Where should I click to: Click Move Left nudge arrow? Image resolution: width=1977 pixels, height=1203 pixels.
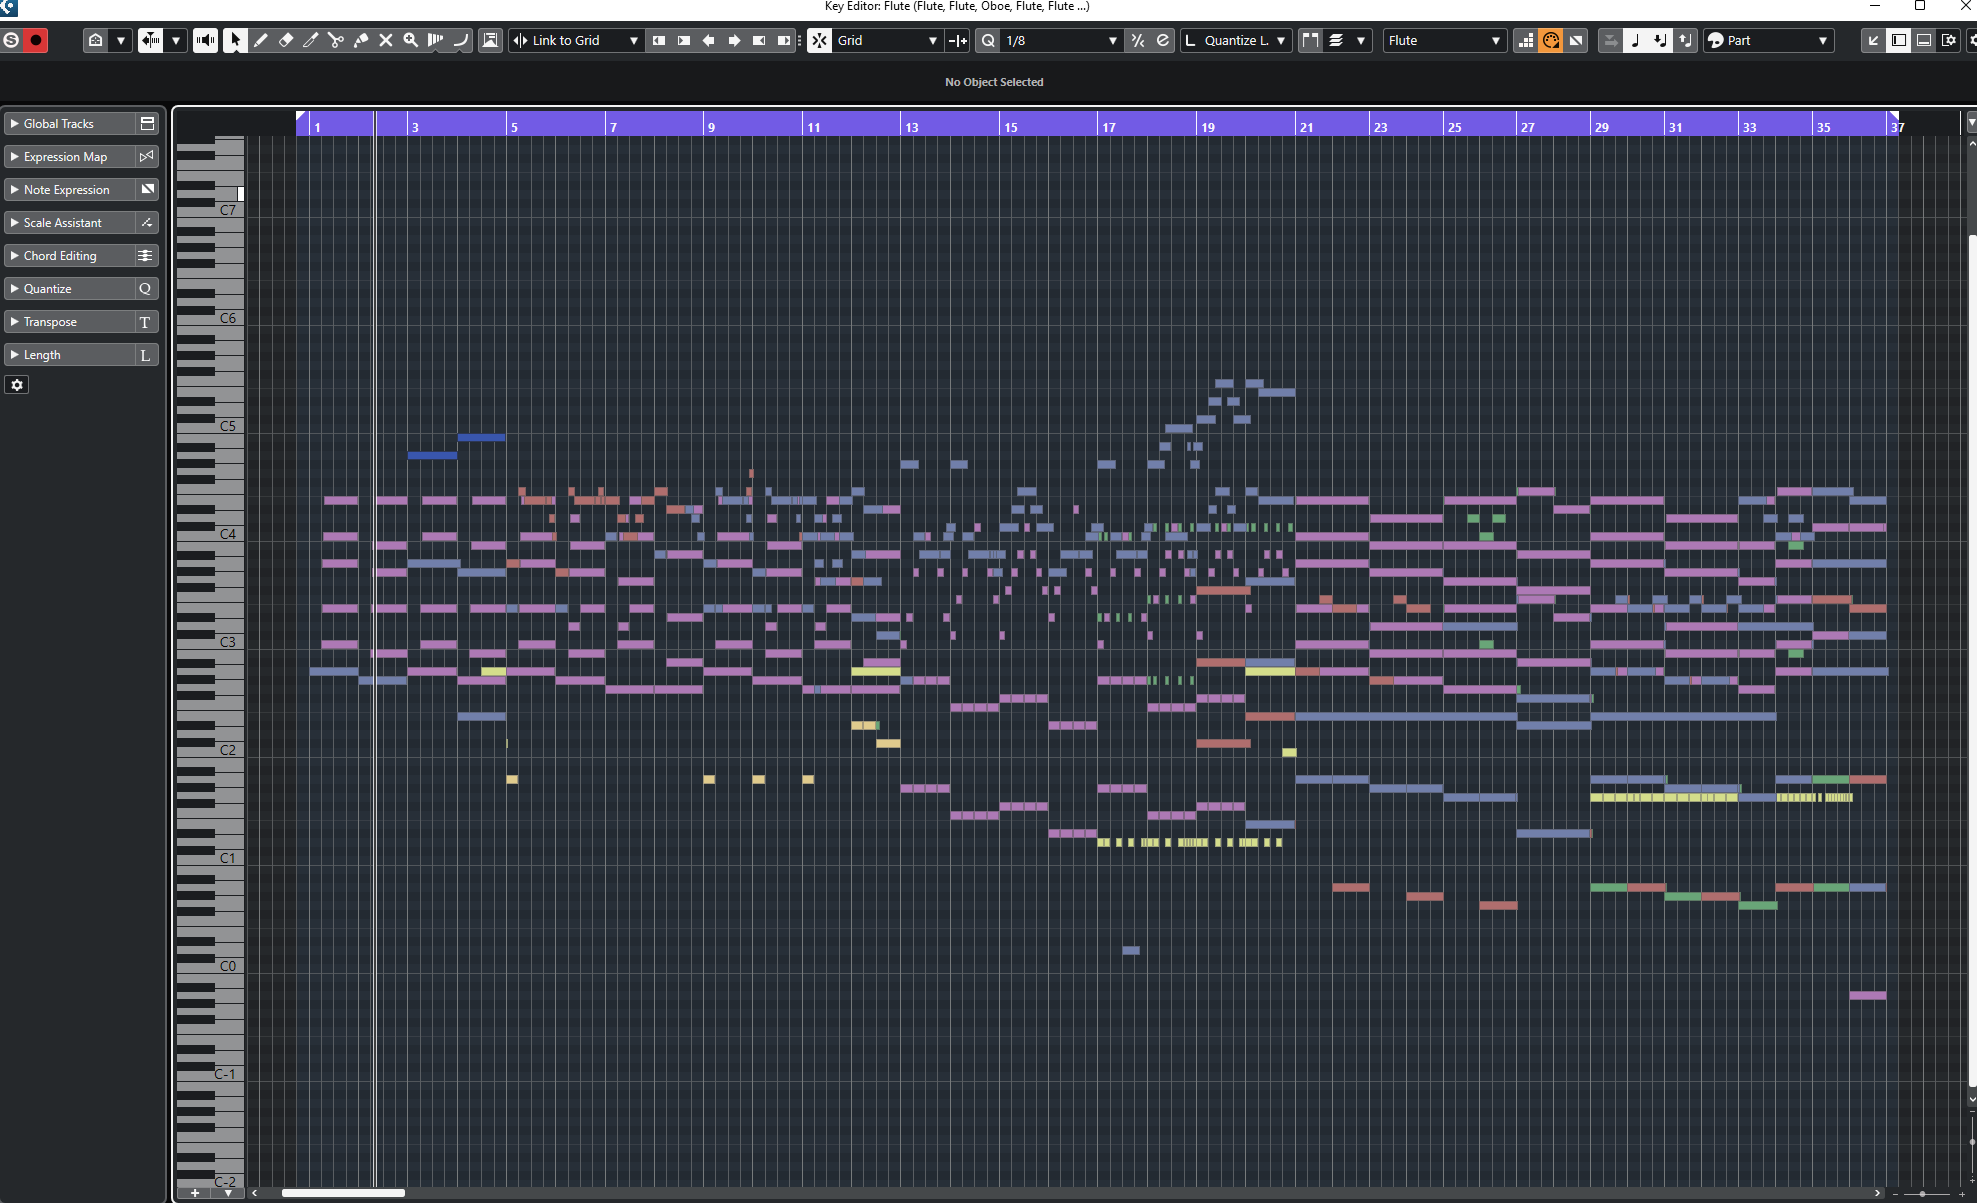pyautogui.click(x=709, y=40)
